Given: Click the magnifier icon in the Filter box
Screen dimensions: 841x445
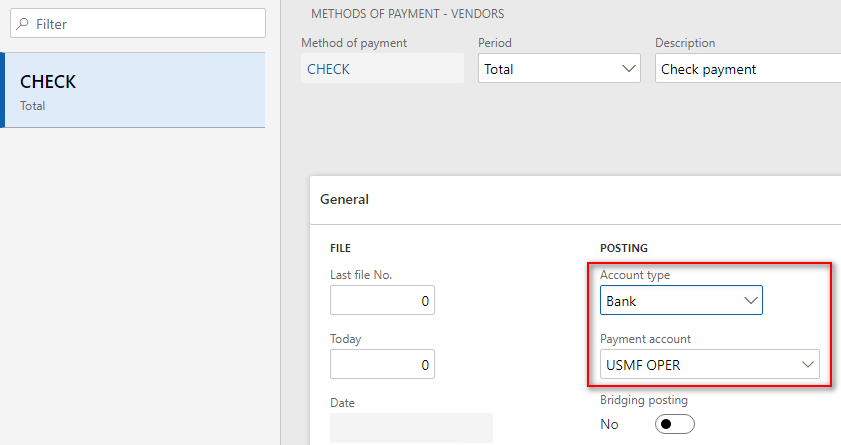Looking at the screenshot, I should tap(24, 24).
